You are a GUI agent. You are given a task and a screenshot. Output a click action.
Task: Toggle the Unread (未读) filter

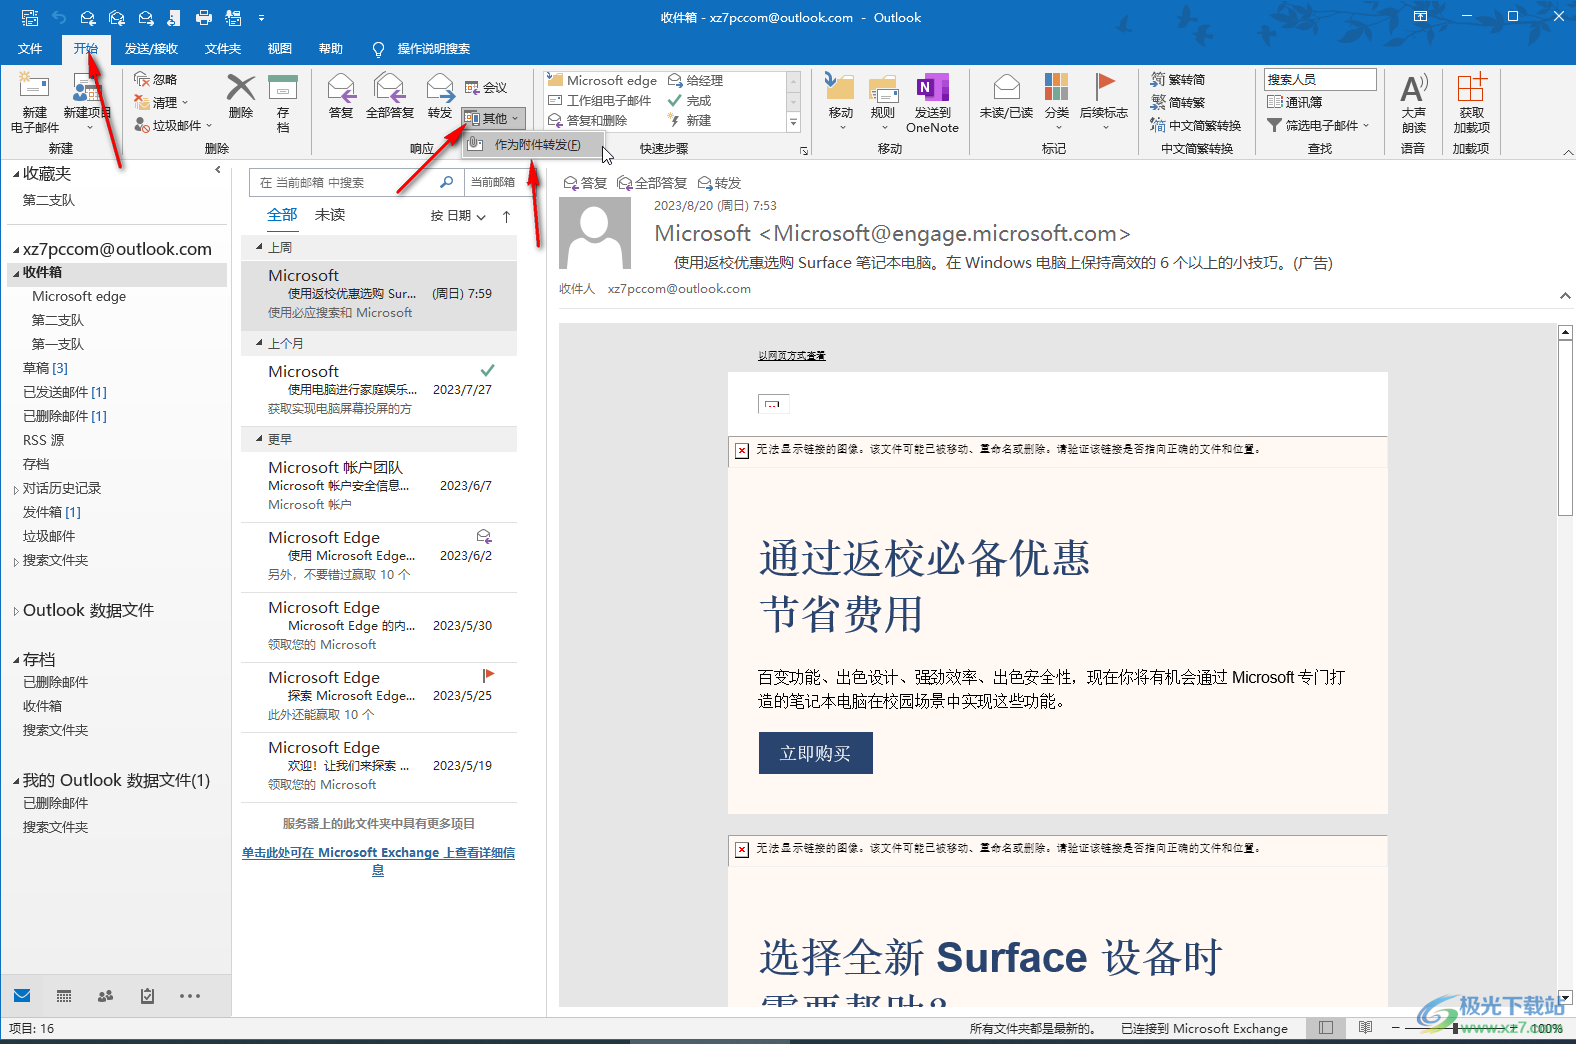click(x=330, y=215)
